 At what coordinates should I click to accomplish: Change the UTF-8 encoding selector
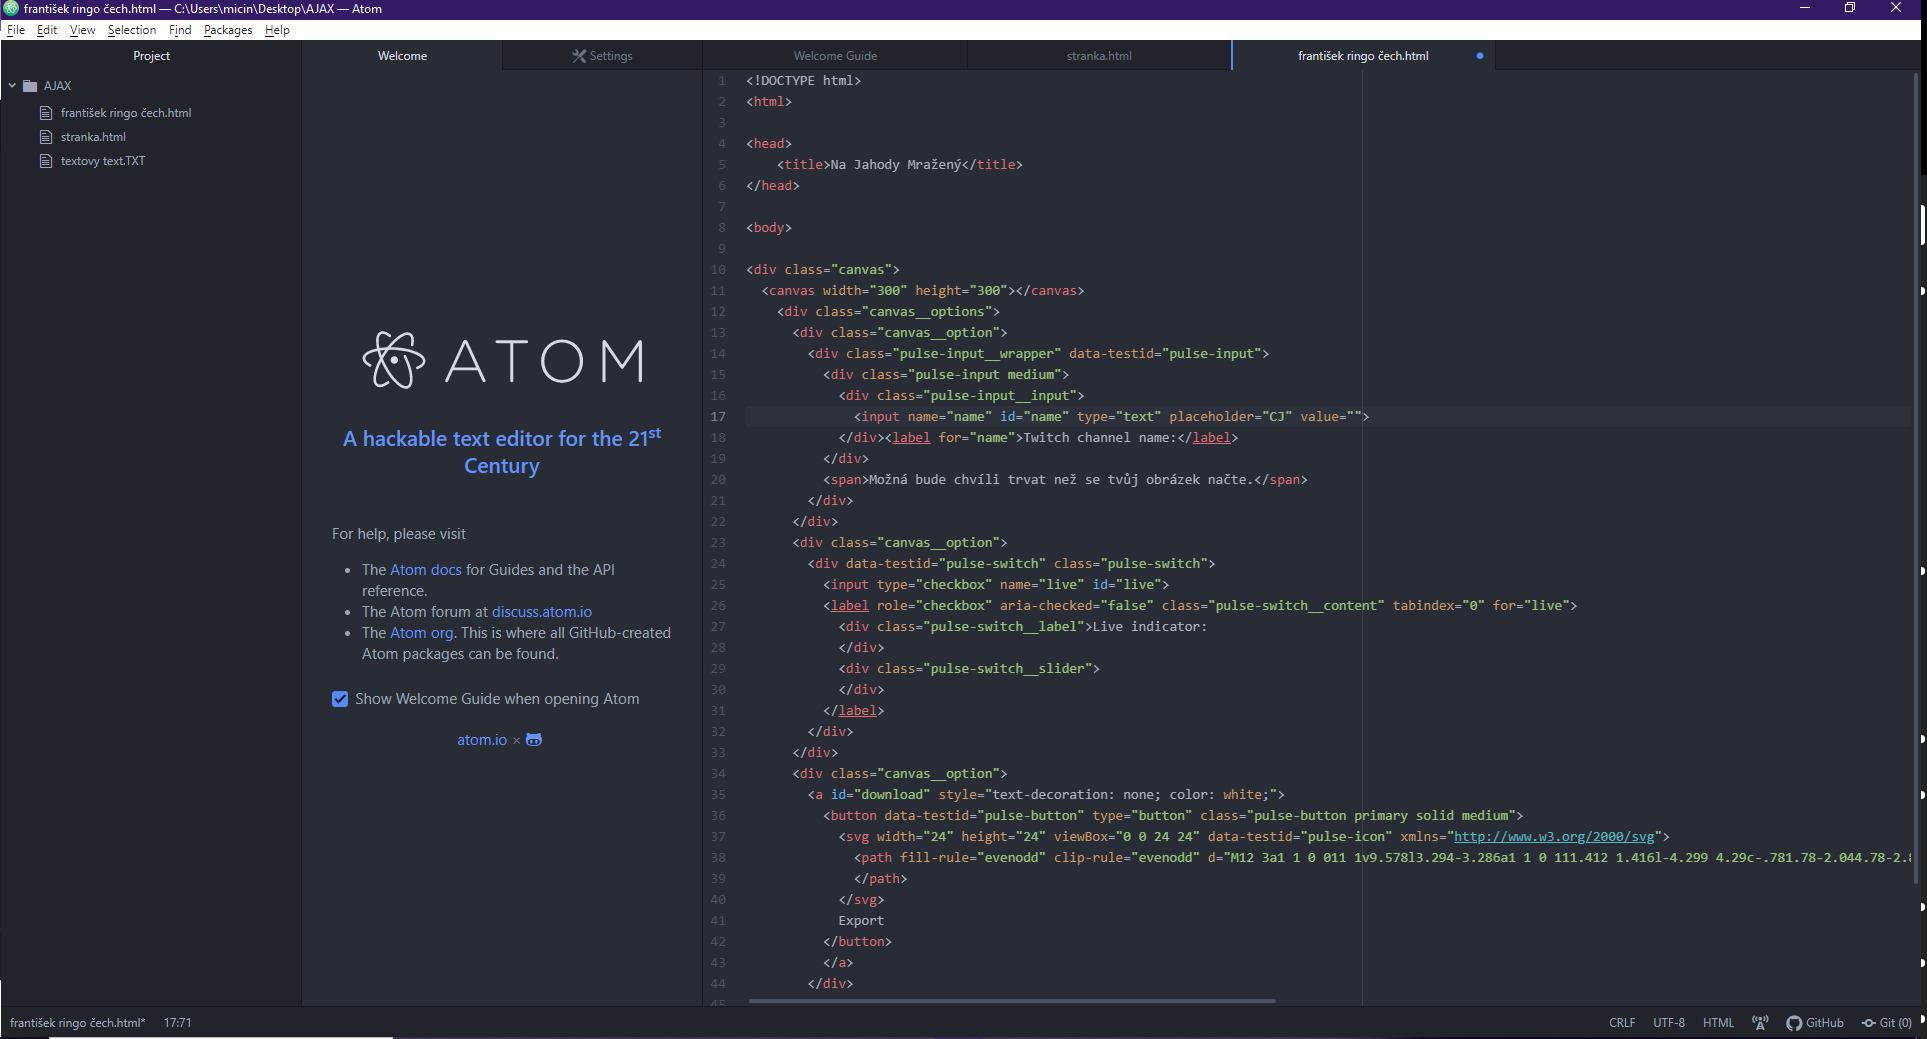pos(1669,1023)
